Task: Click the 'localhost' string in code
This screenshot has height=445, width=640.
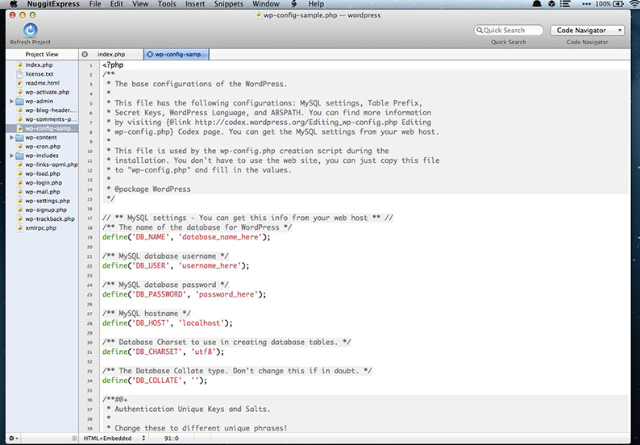Action: pyautogui.click(x=201, y=323)
